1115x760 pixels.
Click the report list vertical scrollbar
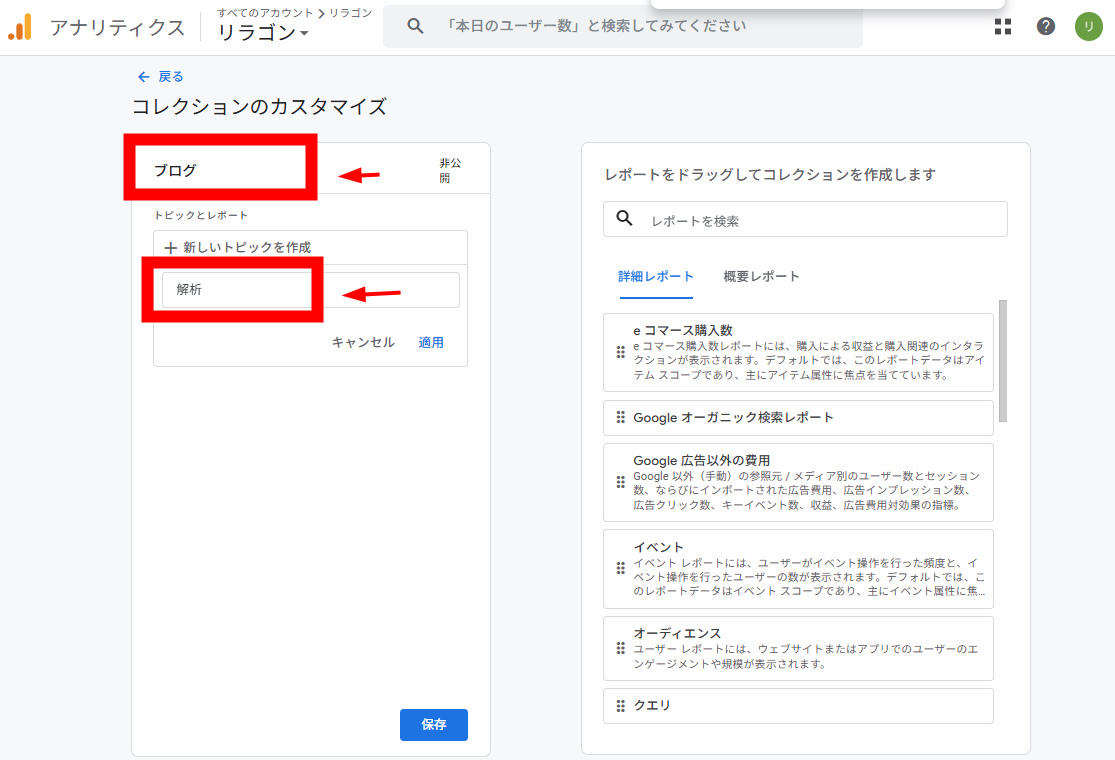tap(1003, 360)
